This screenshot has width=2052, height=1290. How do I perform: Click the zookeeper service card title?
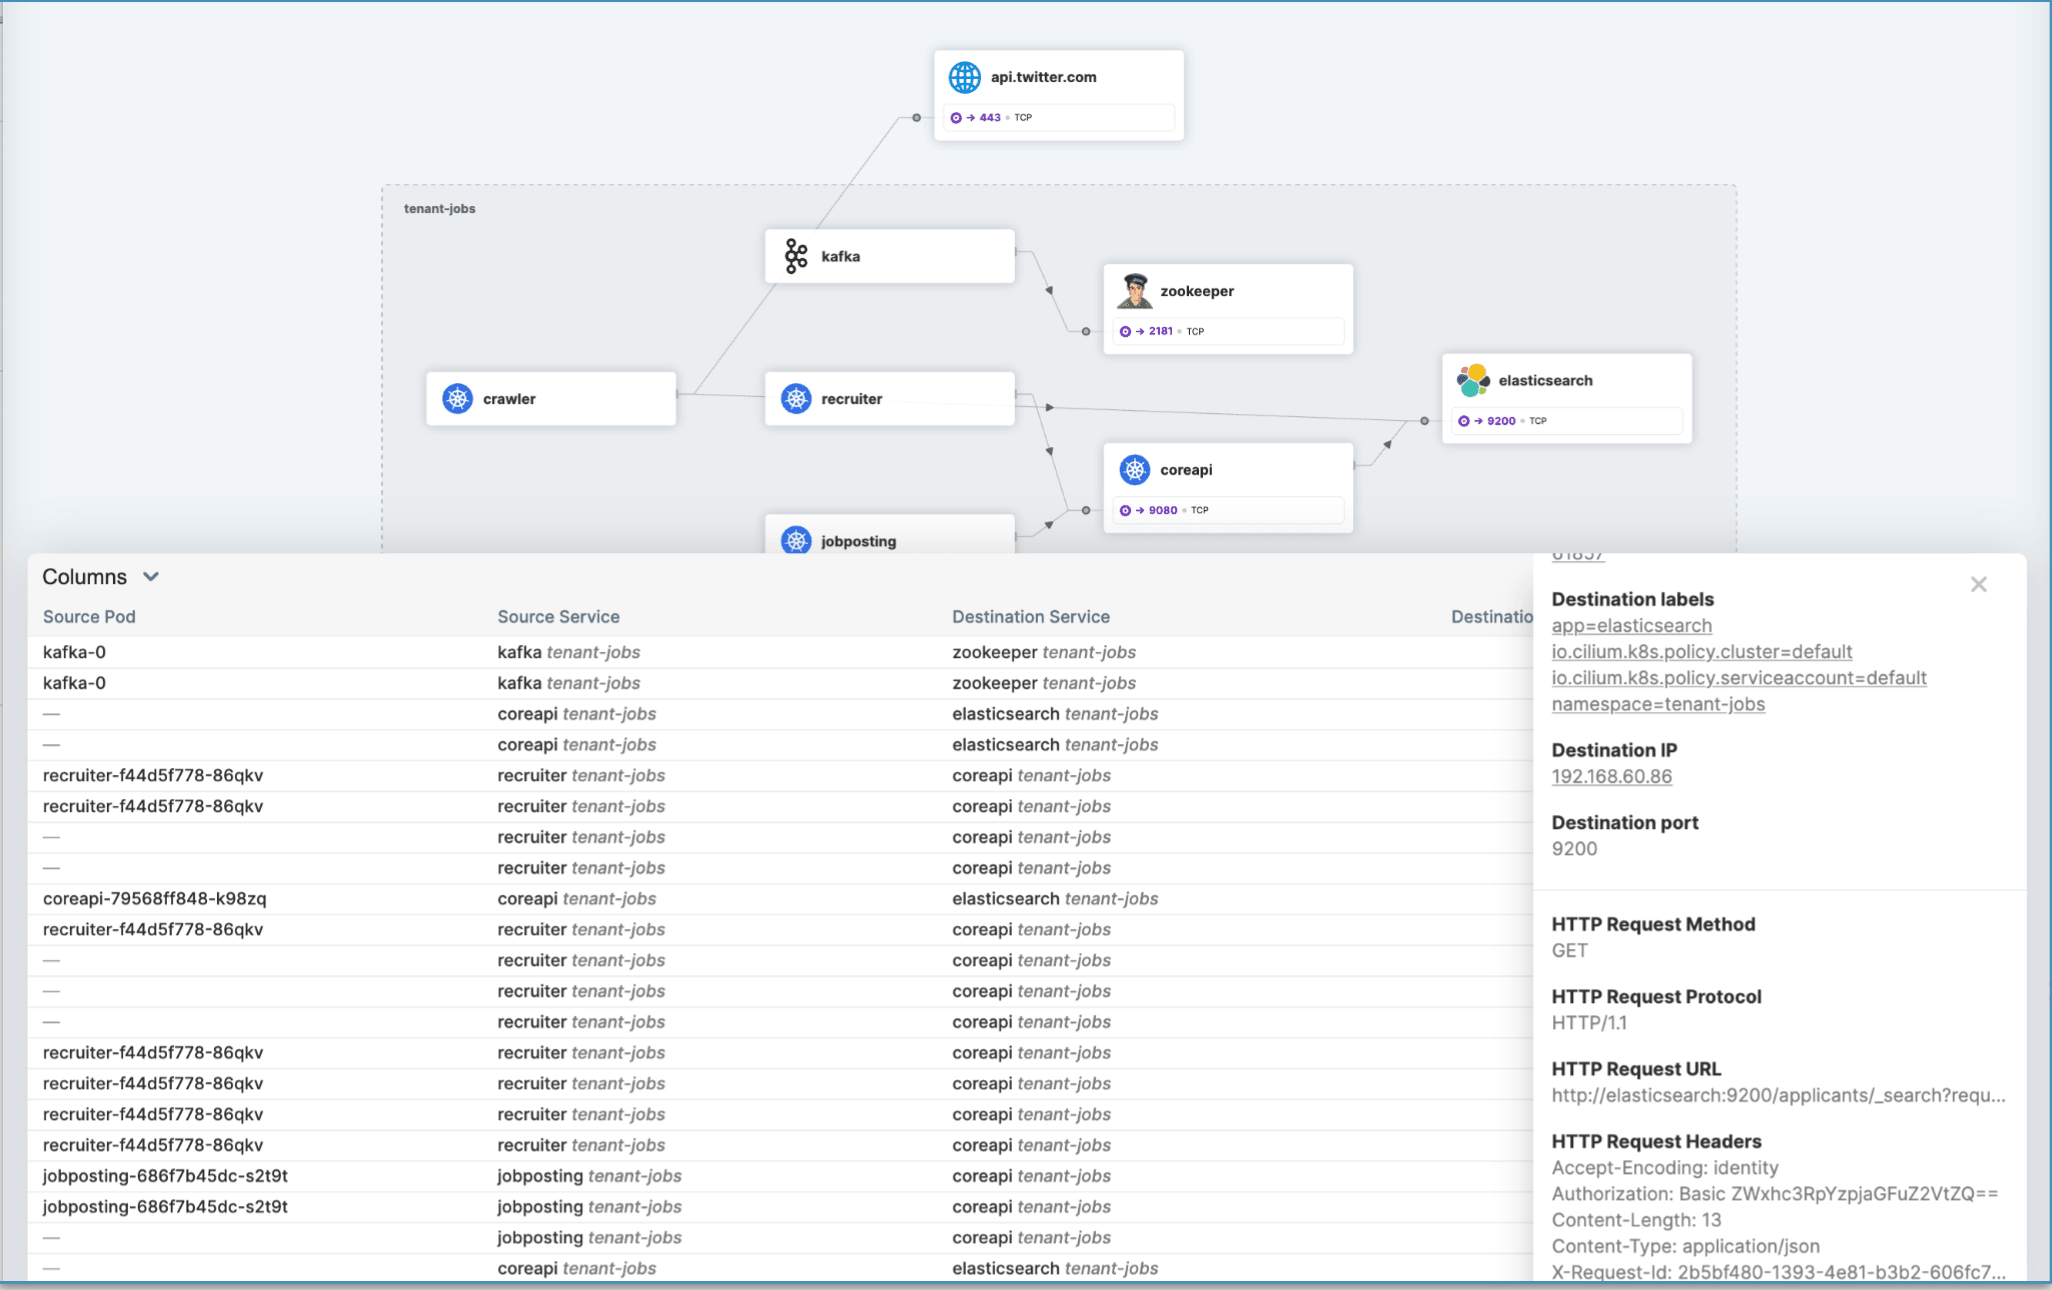click(x=1197, y=291)
